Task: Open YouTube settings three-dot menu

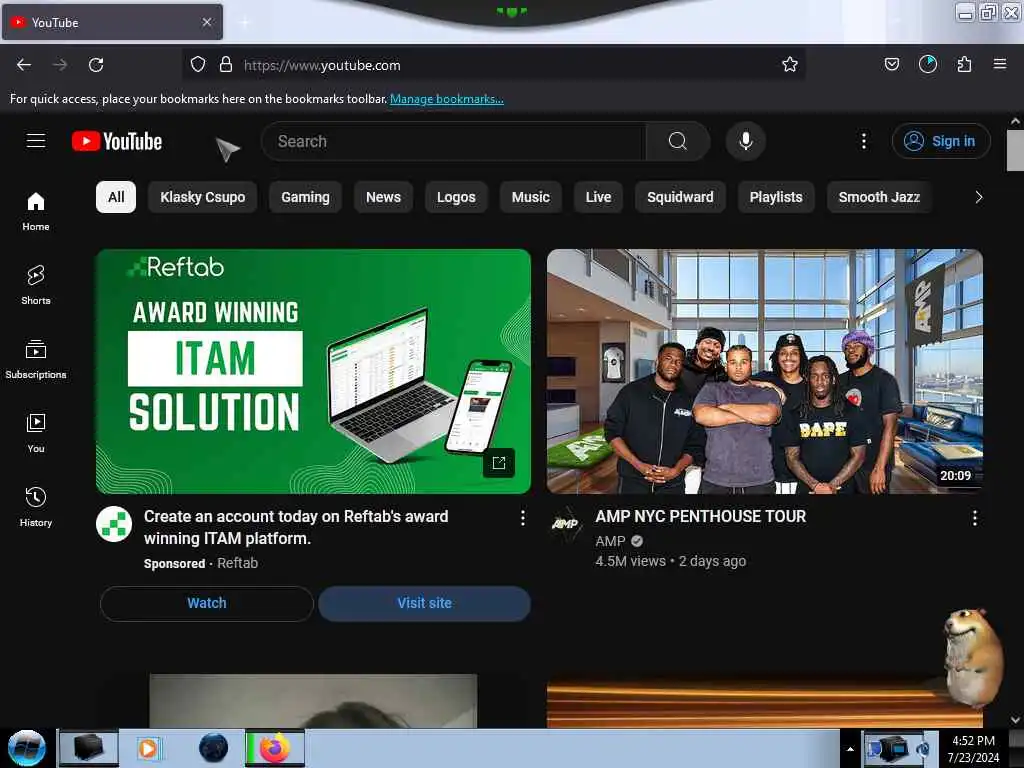Action: point(863,141)
